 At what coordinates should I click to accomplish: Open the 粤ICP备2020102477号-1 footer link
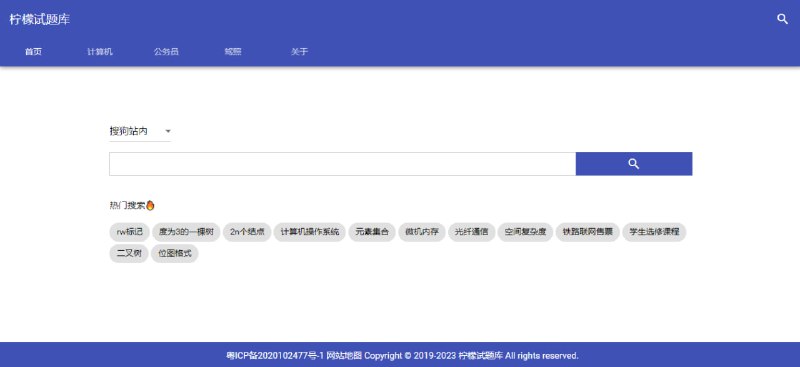pos(275,356)
